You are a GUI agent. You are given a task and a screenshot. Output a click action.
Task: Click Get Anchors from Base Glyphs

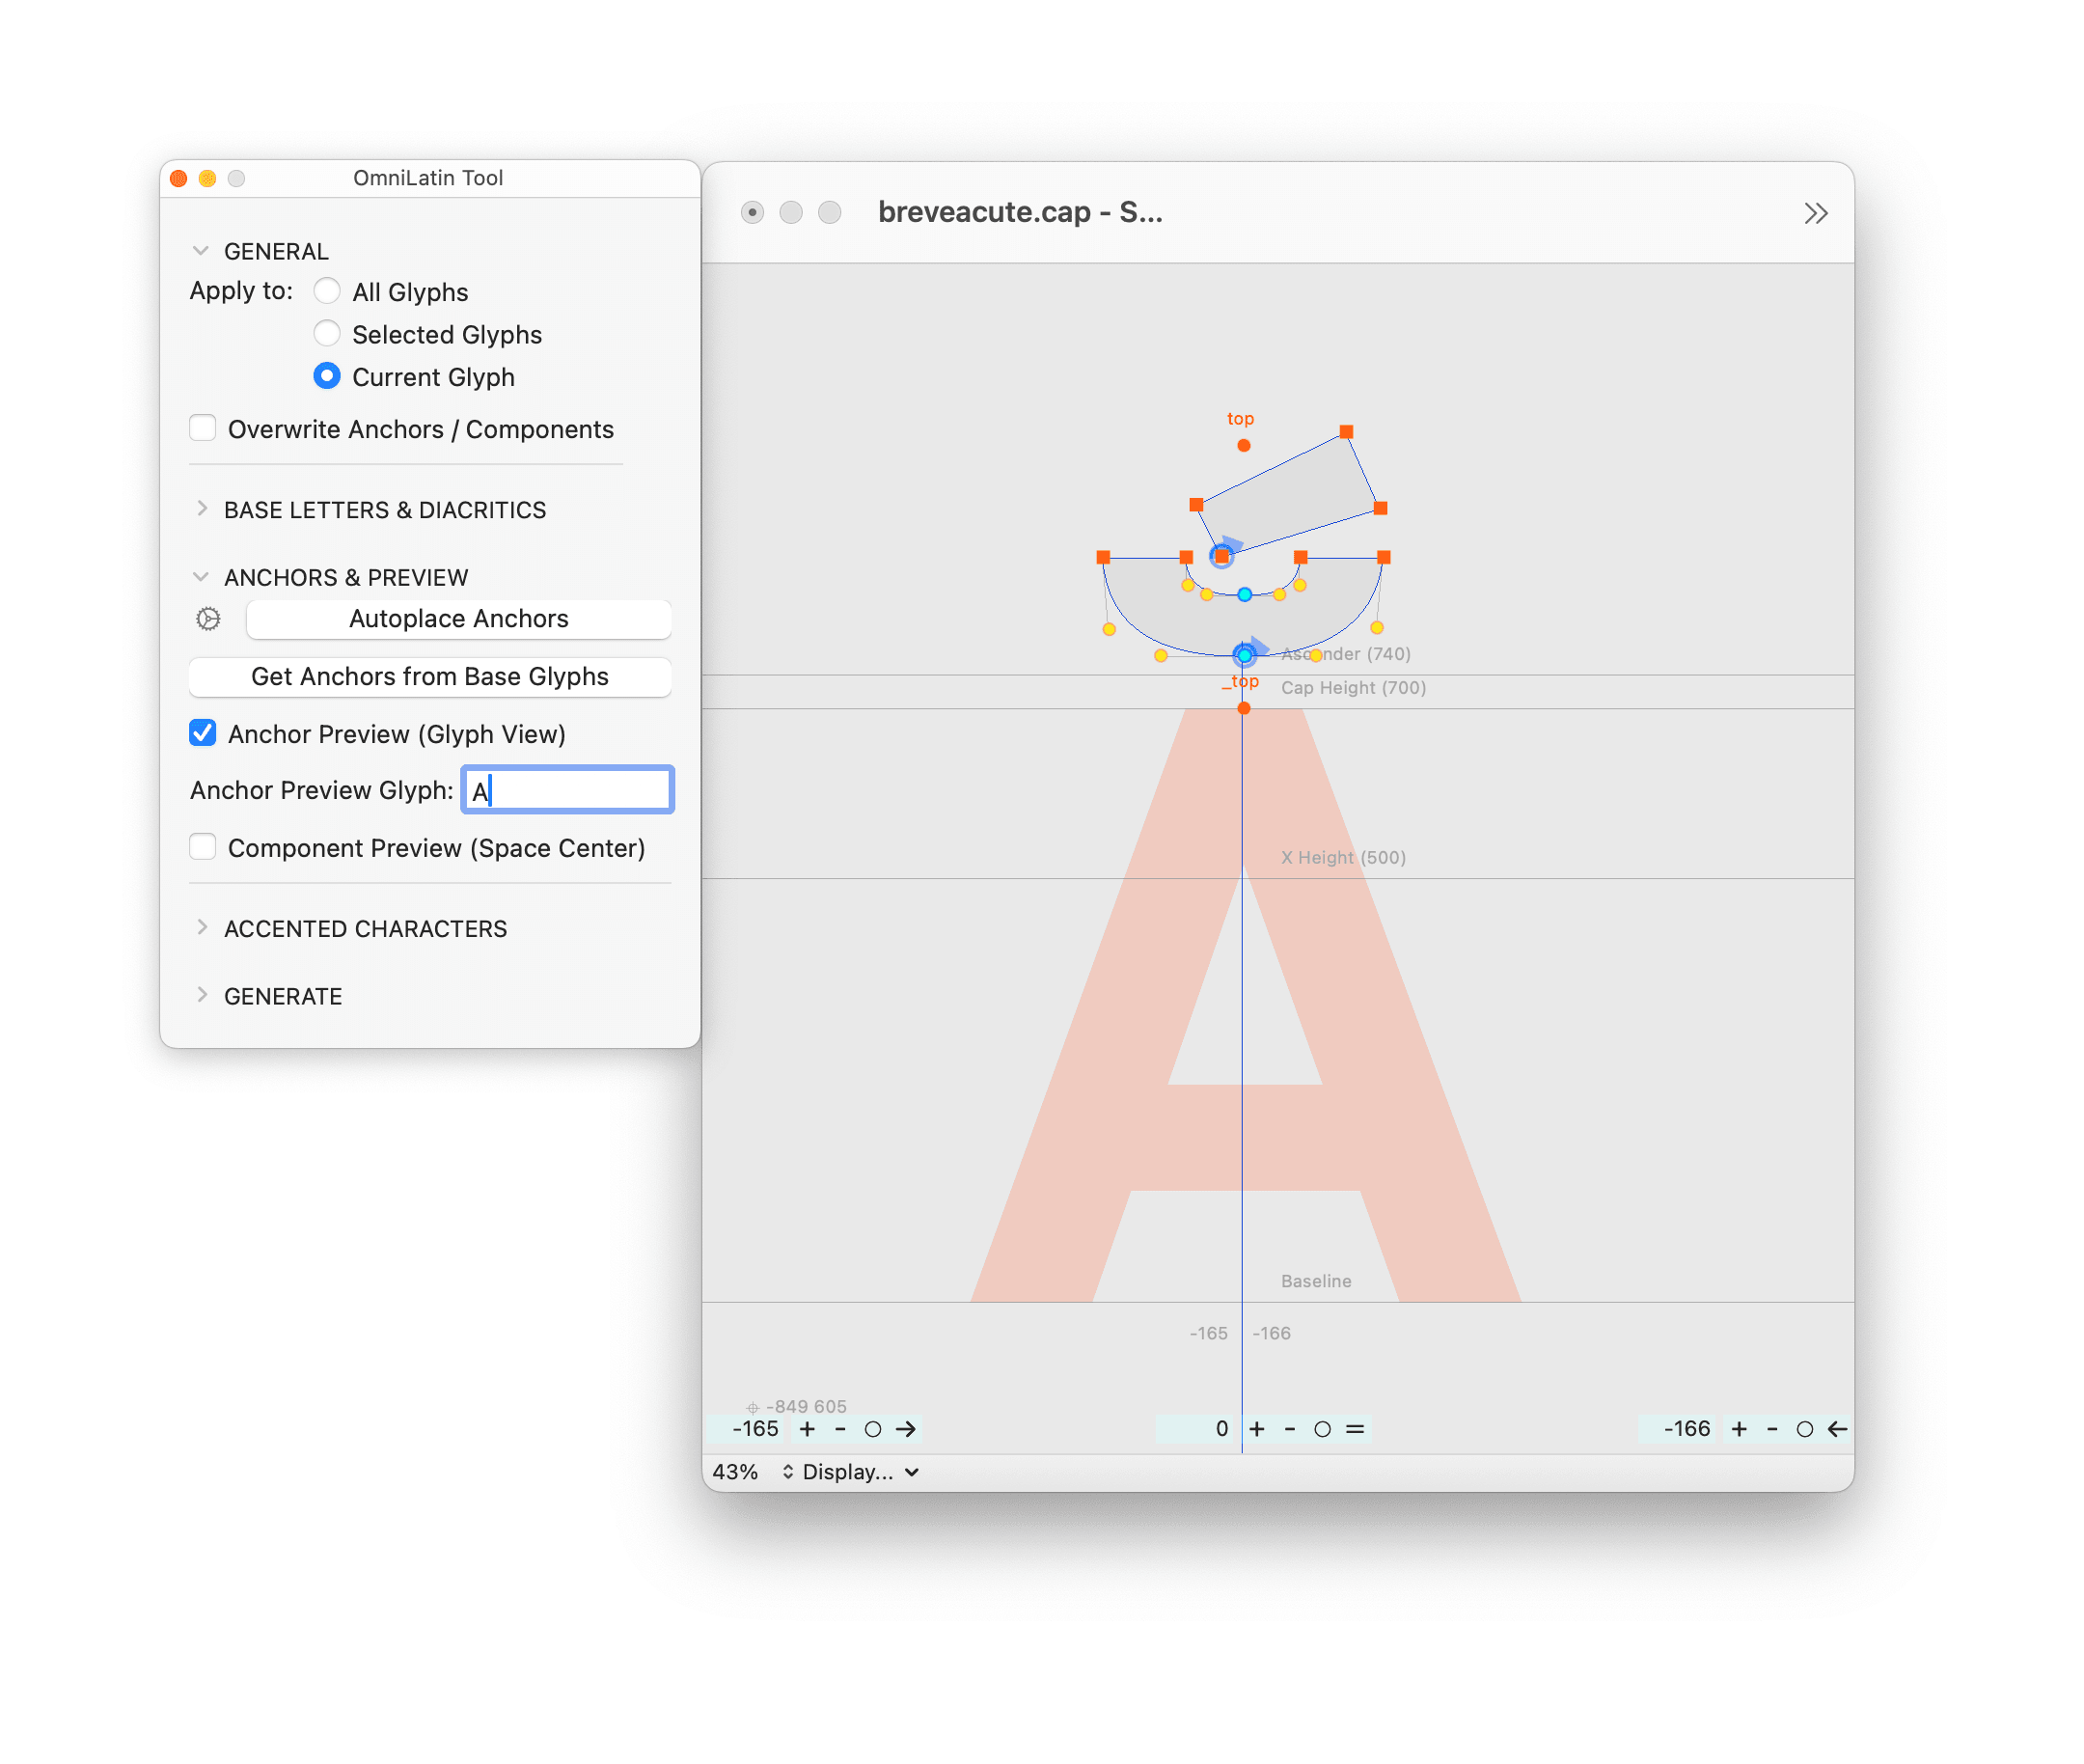tap(429, 677)
